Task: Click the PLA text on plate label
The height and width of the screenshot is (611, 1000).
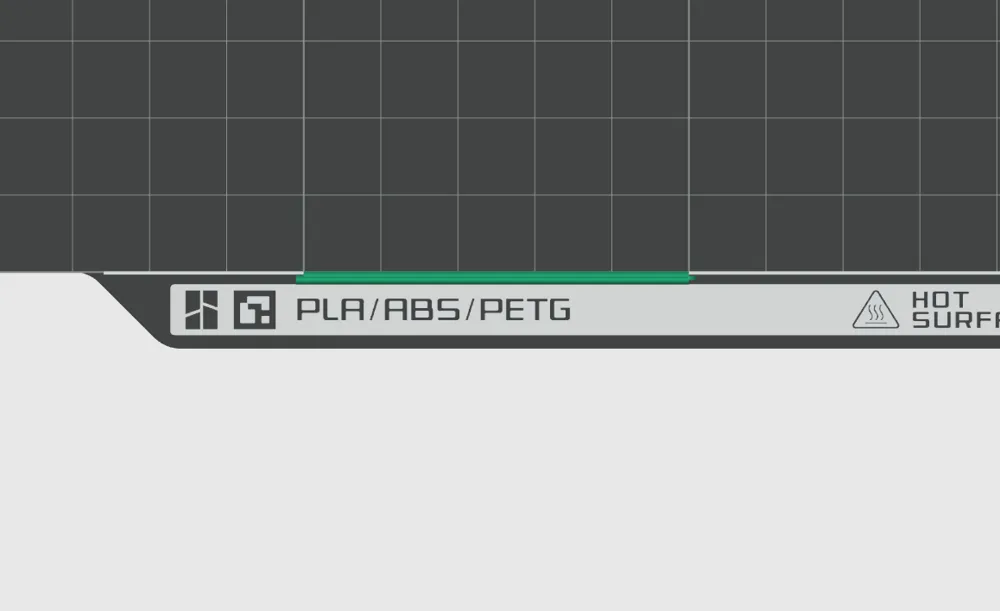Action: pyautogui.click(x=330, y=310)
